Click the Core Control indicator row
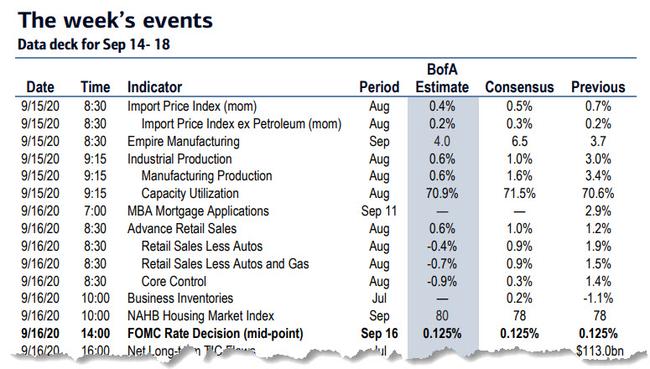The image size is (650, 369). tap(323, 281)
